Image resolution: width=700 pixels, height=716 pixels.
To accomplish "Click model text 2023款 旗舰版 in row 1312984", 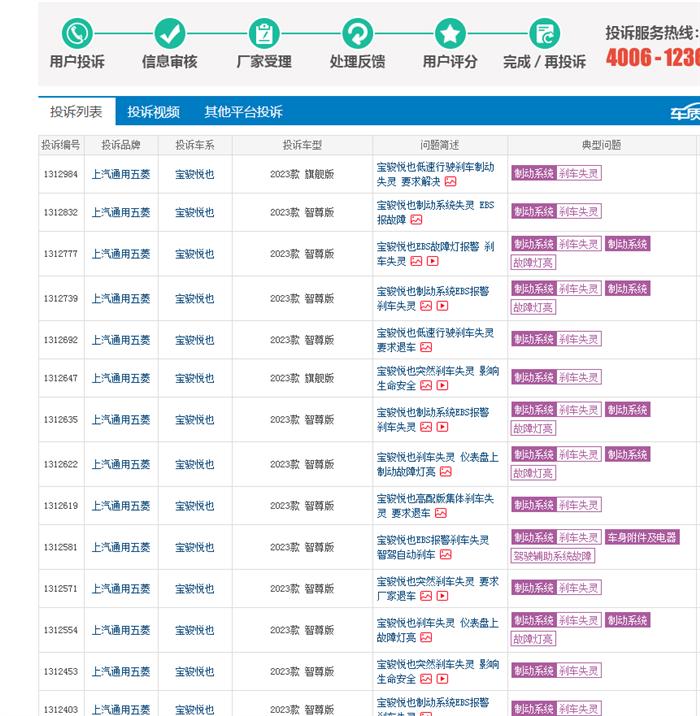I will pyautogui.click(x=302, y=174).
